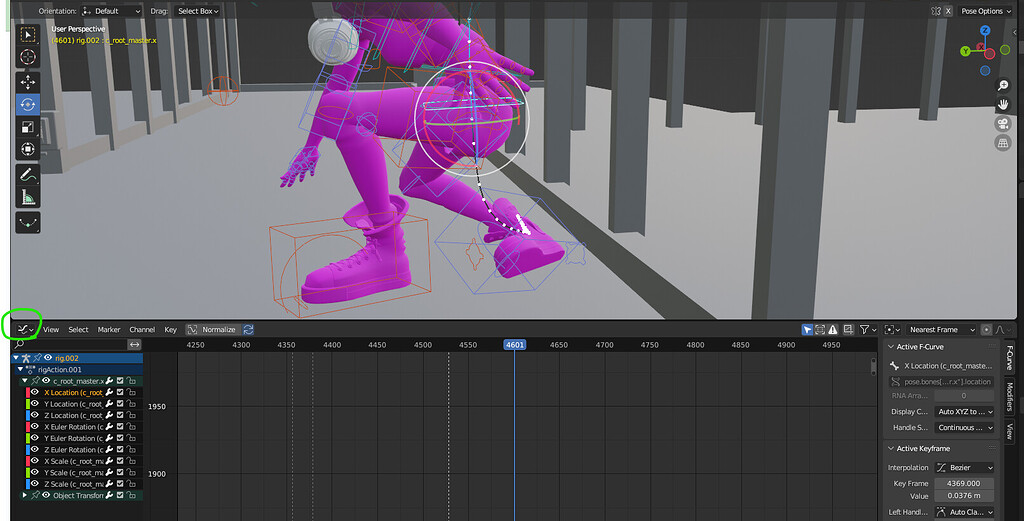Click the green Y Scale color swatch
1024x521 pixels.
pos(28,472)
